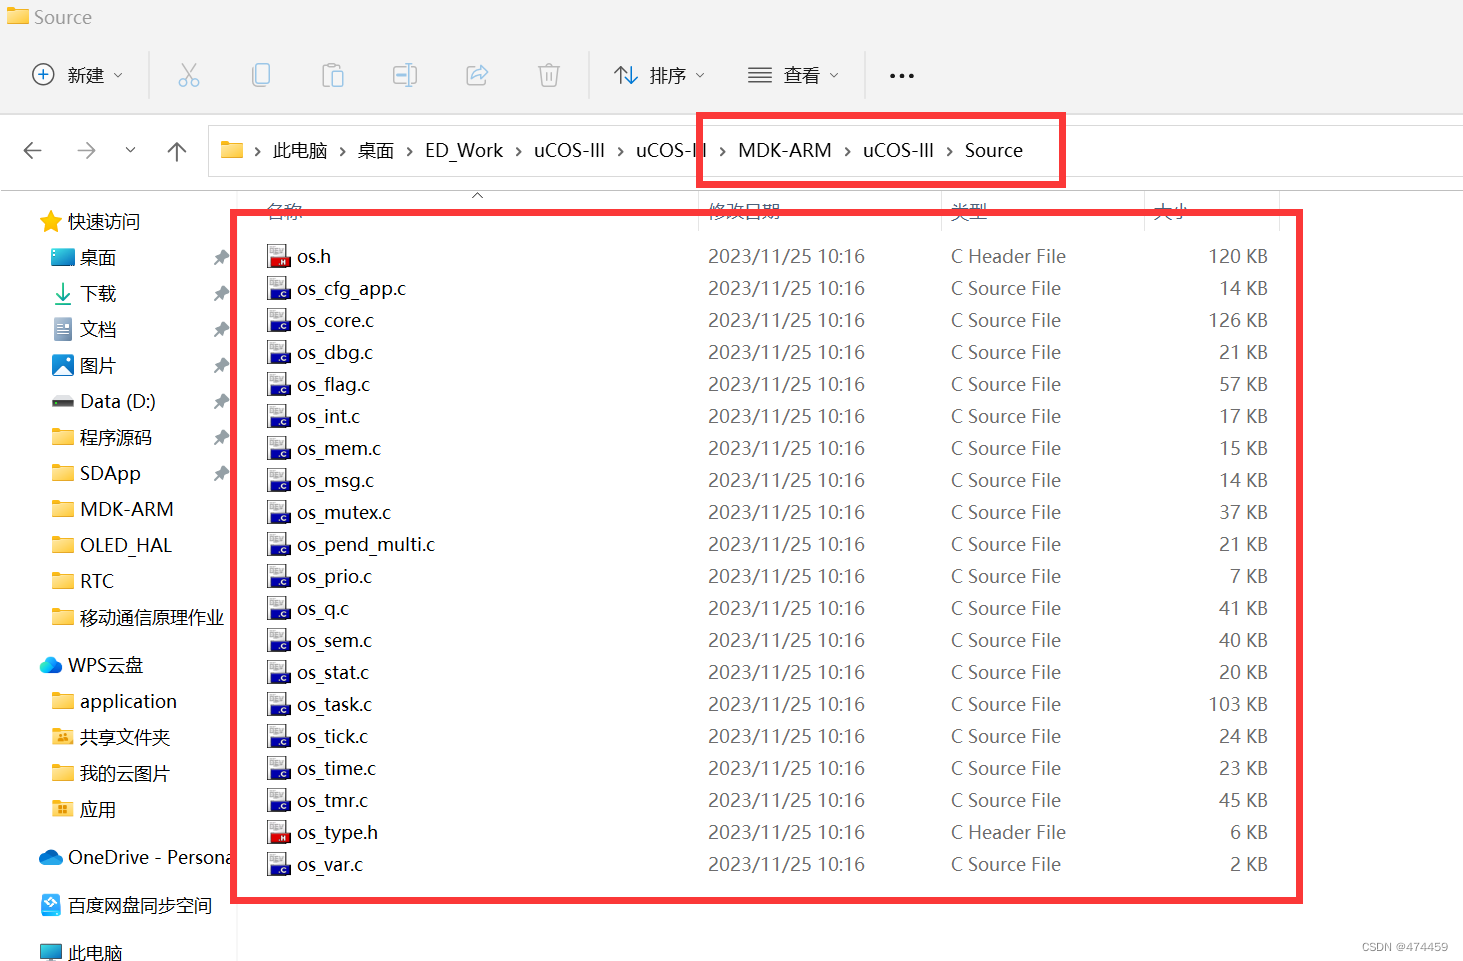This screenshot has width=1463, height=961.
Task: Select file os_type.h
Action: point(337,833)
